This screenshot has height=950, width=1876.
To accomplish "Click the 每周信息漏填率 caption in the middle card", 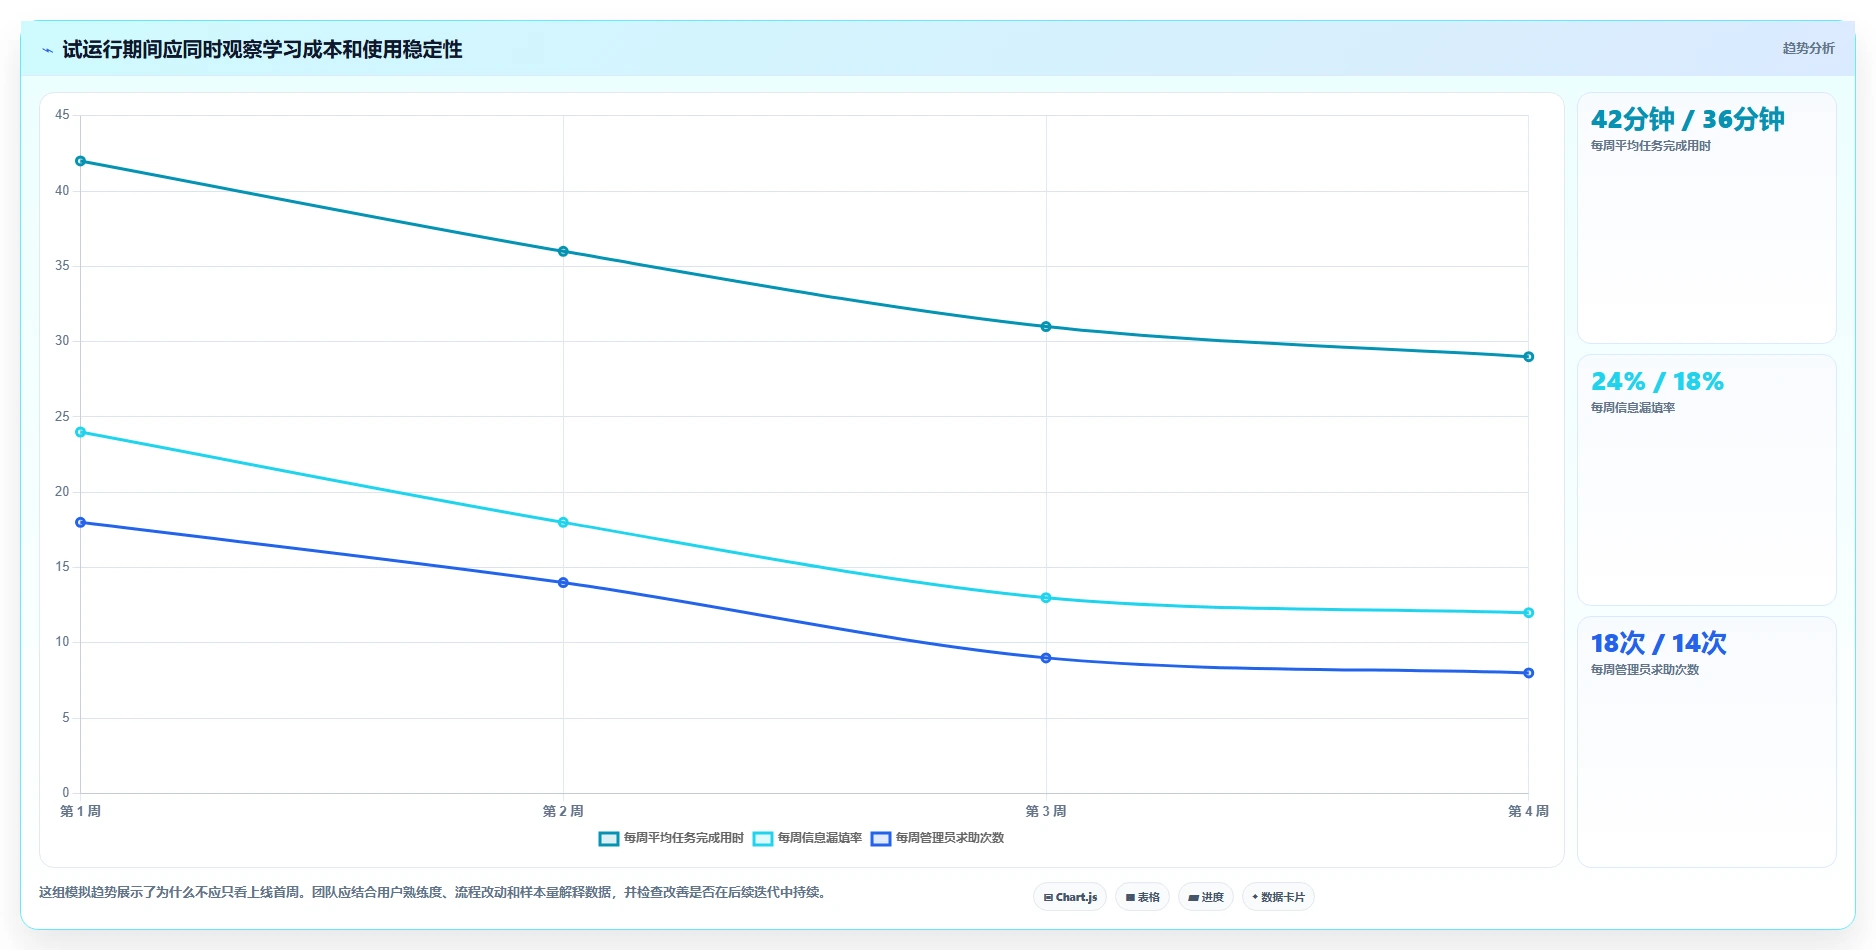I will coord(1632,408).
